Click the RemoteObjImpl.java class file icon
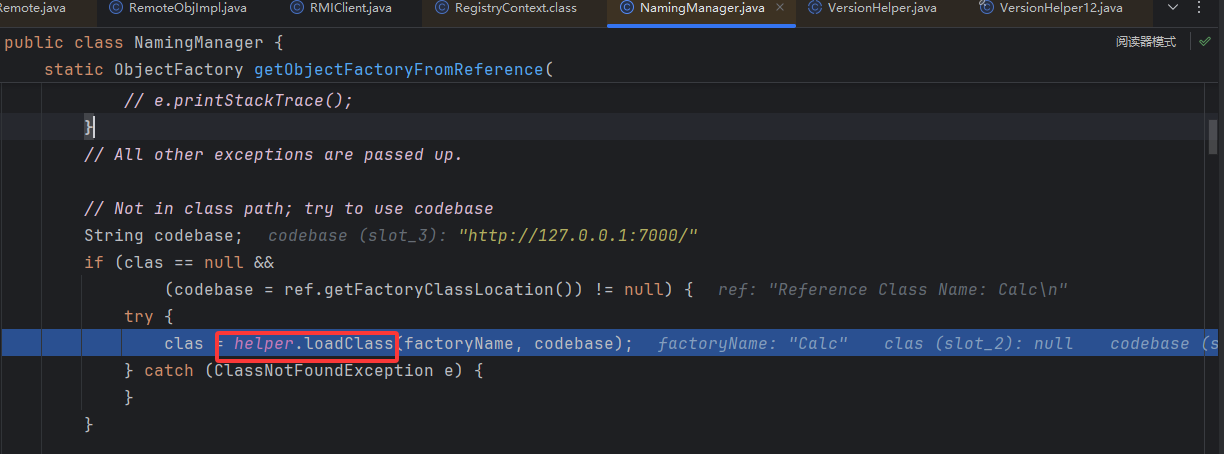The height and width of the screenshot is (454, 1224). [115, 8]
